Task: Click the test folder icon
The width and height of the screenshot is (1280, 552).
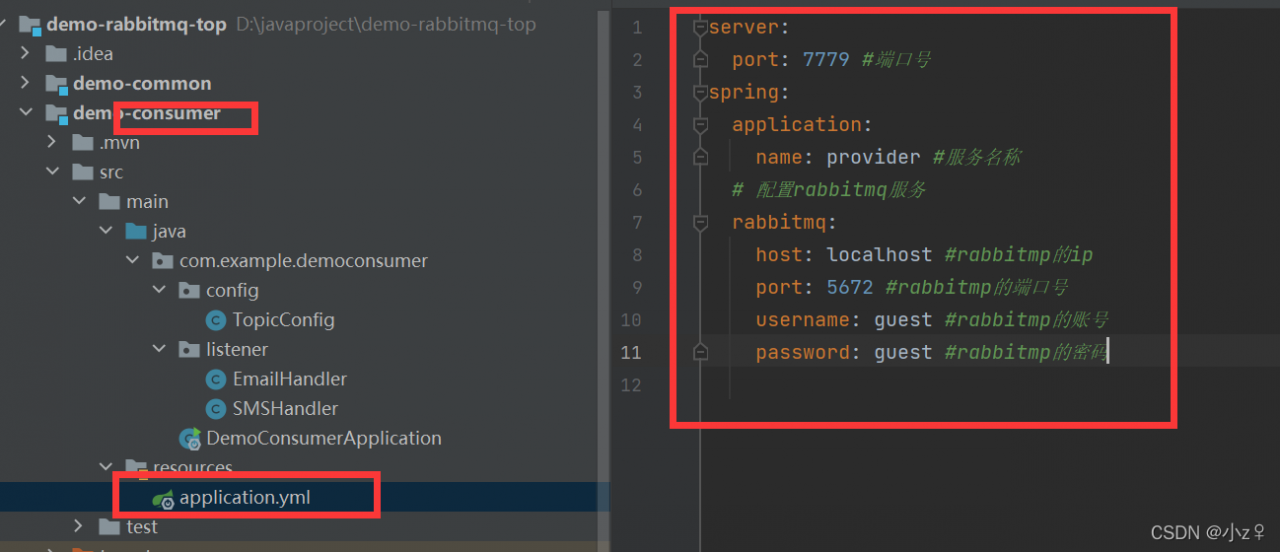Action: click(109, 526)
